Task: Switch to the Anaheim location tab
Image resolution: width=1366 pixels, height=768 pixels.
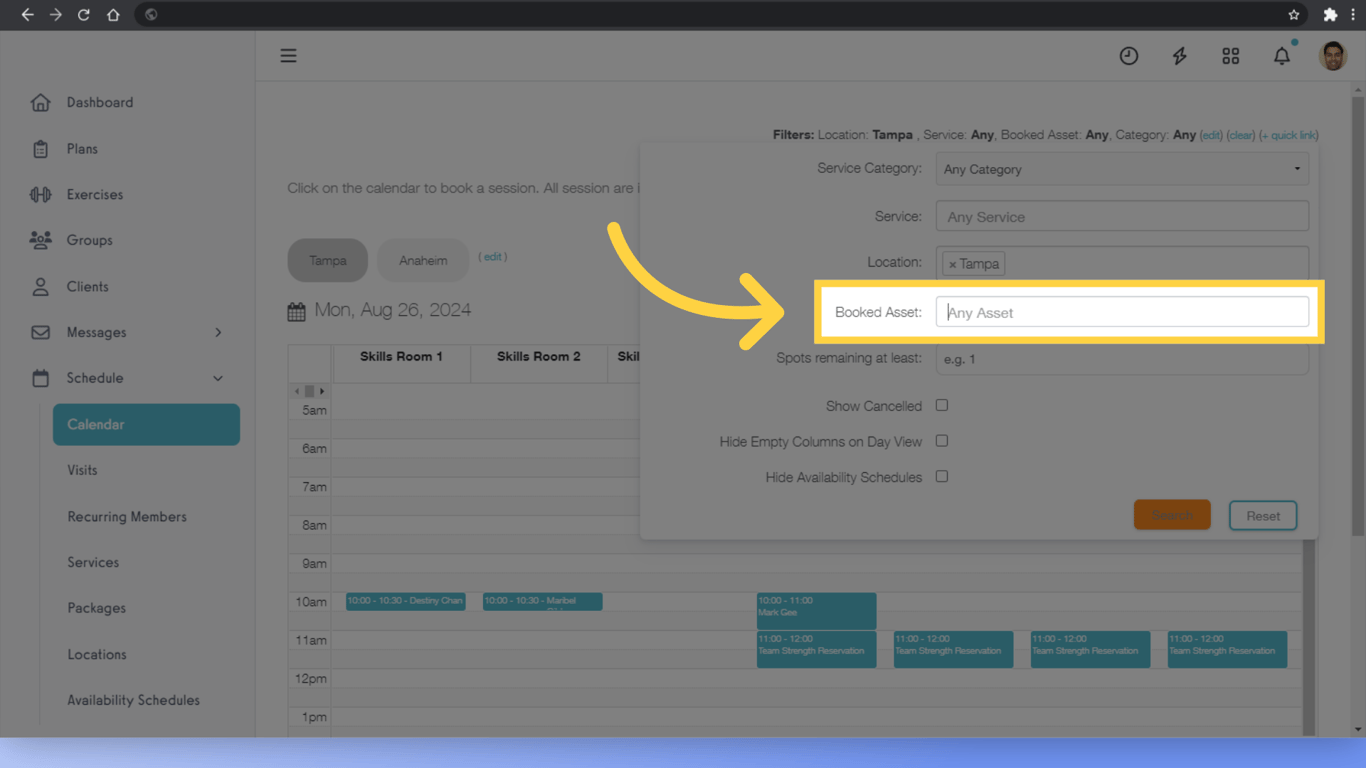Action: (x=422, y=260)
